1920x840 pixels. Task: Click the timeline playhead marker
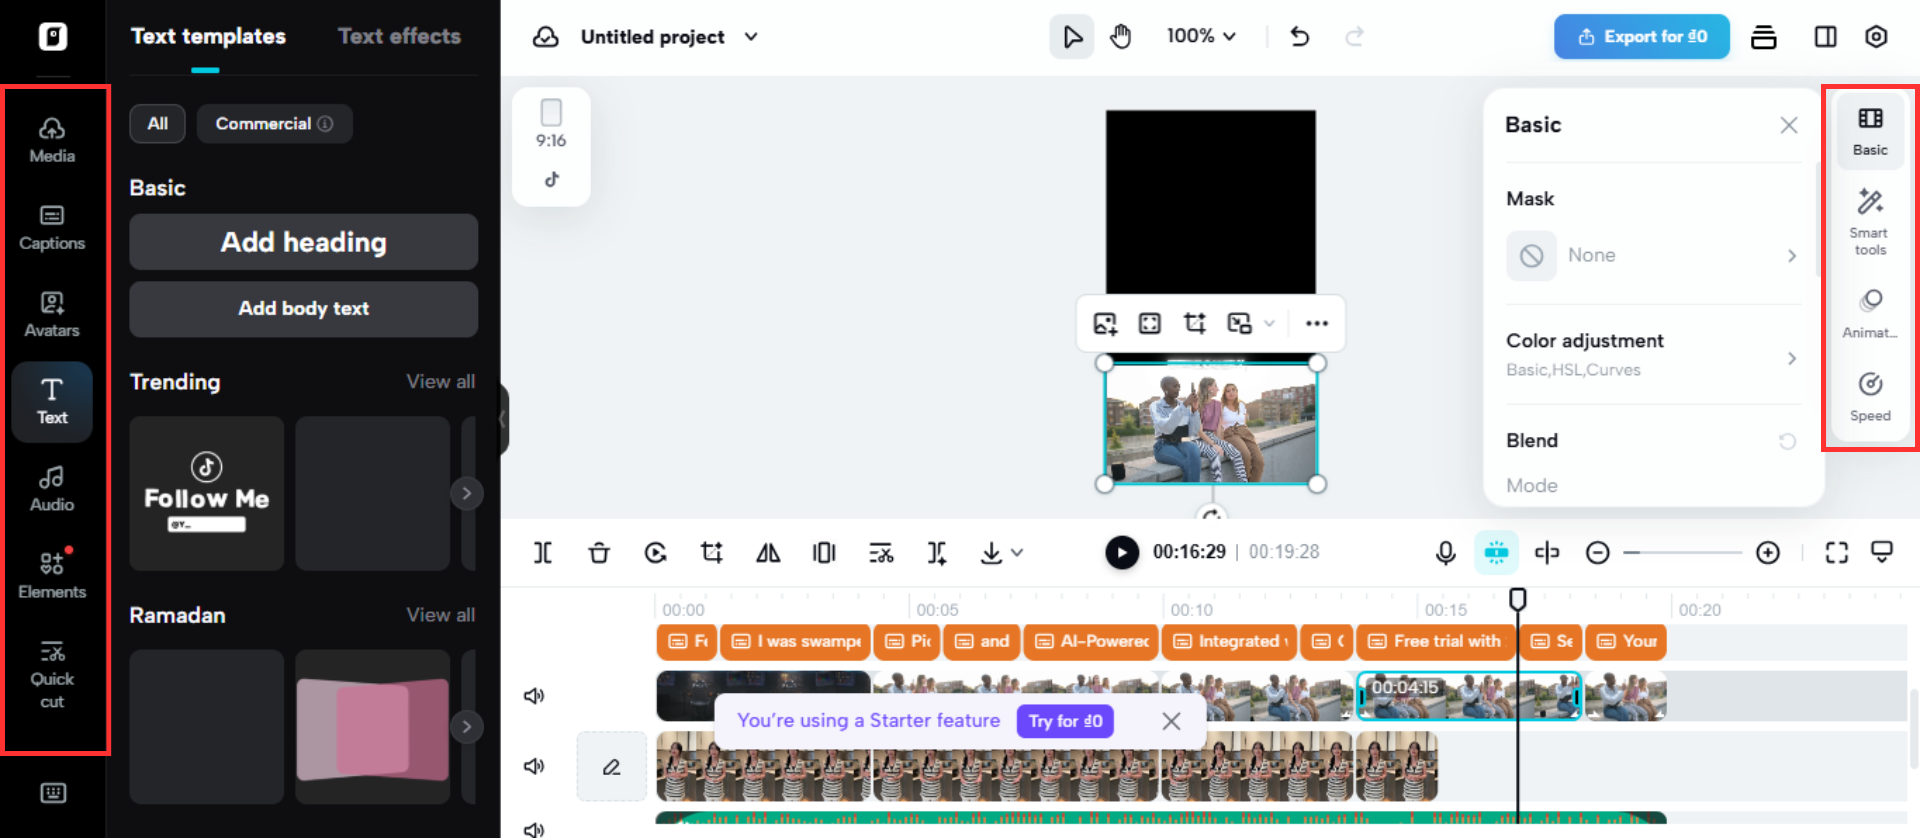pos(1517,598)
